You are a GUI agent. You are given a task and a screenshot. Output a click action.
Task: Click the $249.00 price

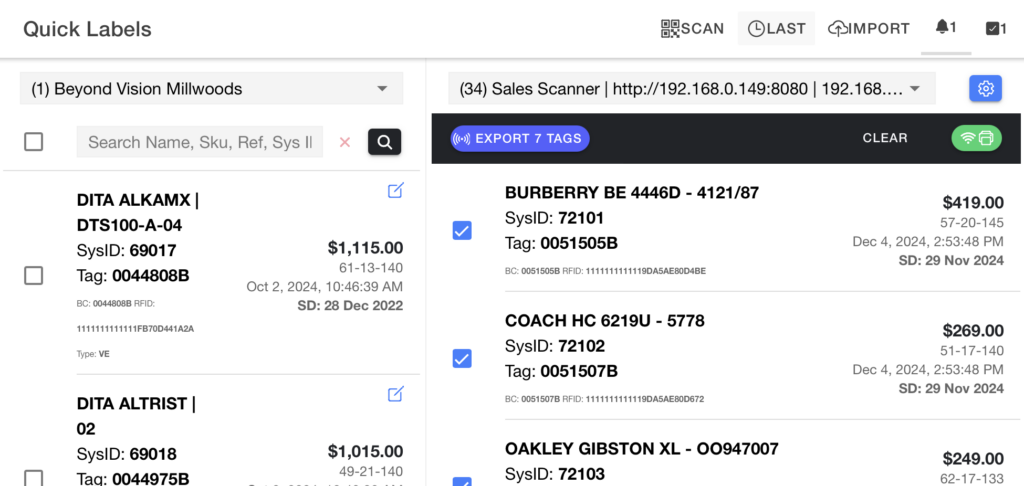point(973,459)
